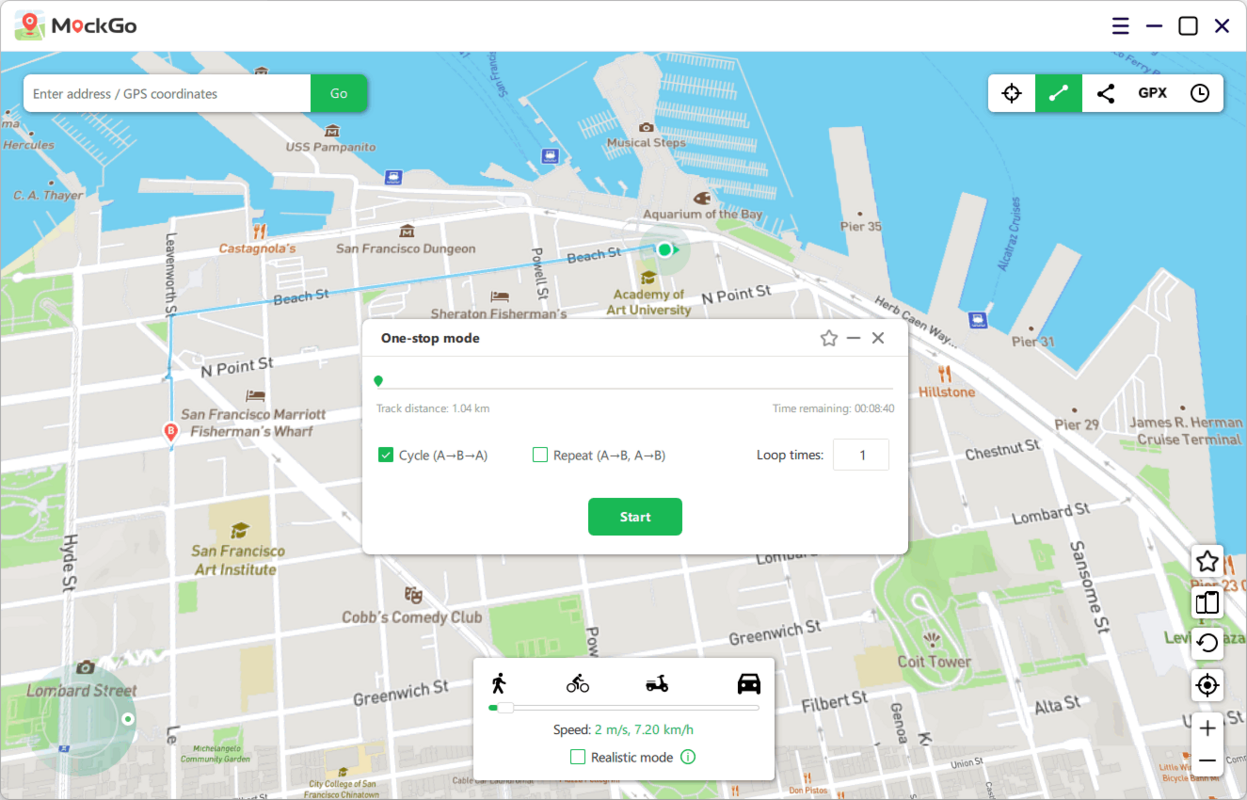1247x800 pixels.
Task: Minimize the One-stop mode panel
Action: [853, 338]
